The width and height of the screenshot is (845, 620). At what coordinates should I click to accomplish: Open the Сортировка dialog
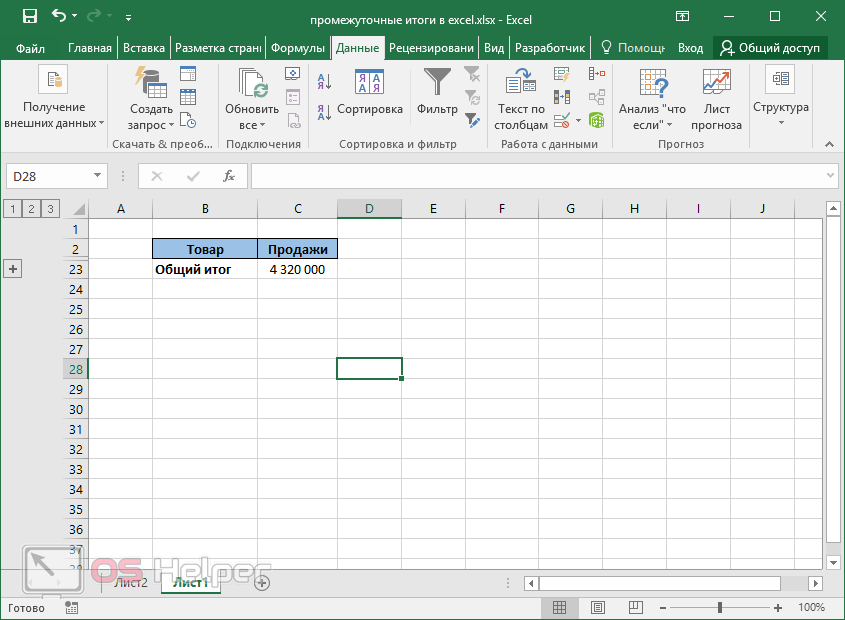pyautogui.click(x=370, y=93)
